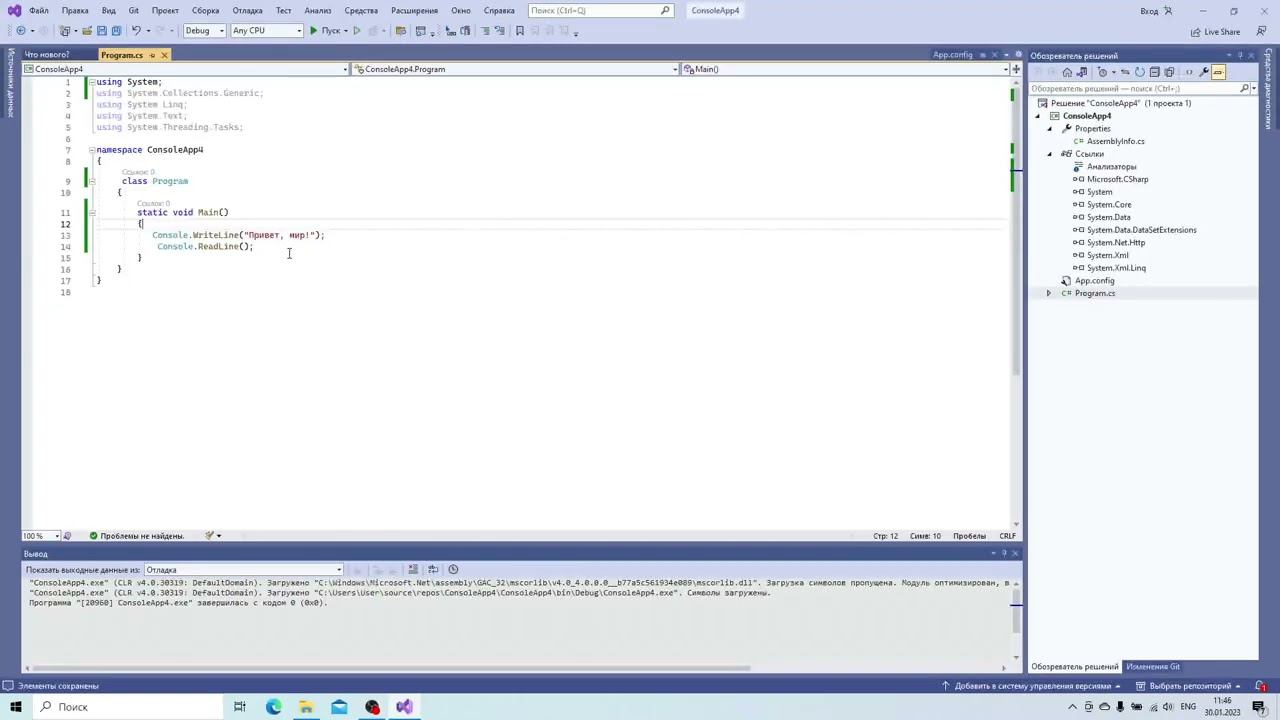
Task: Collapse the Ссылки references node
Action: [1050, 154]
